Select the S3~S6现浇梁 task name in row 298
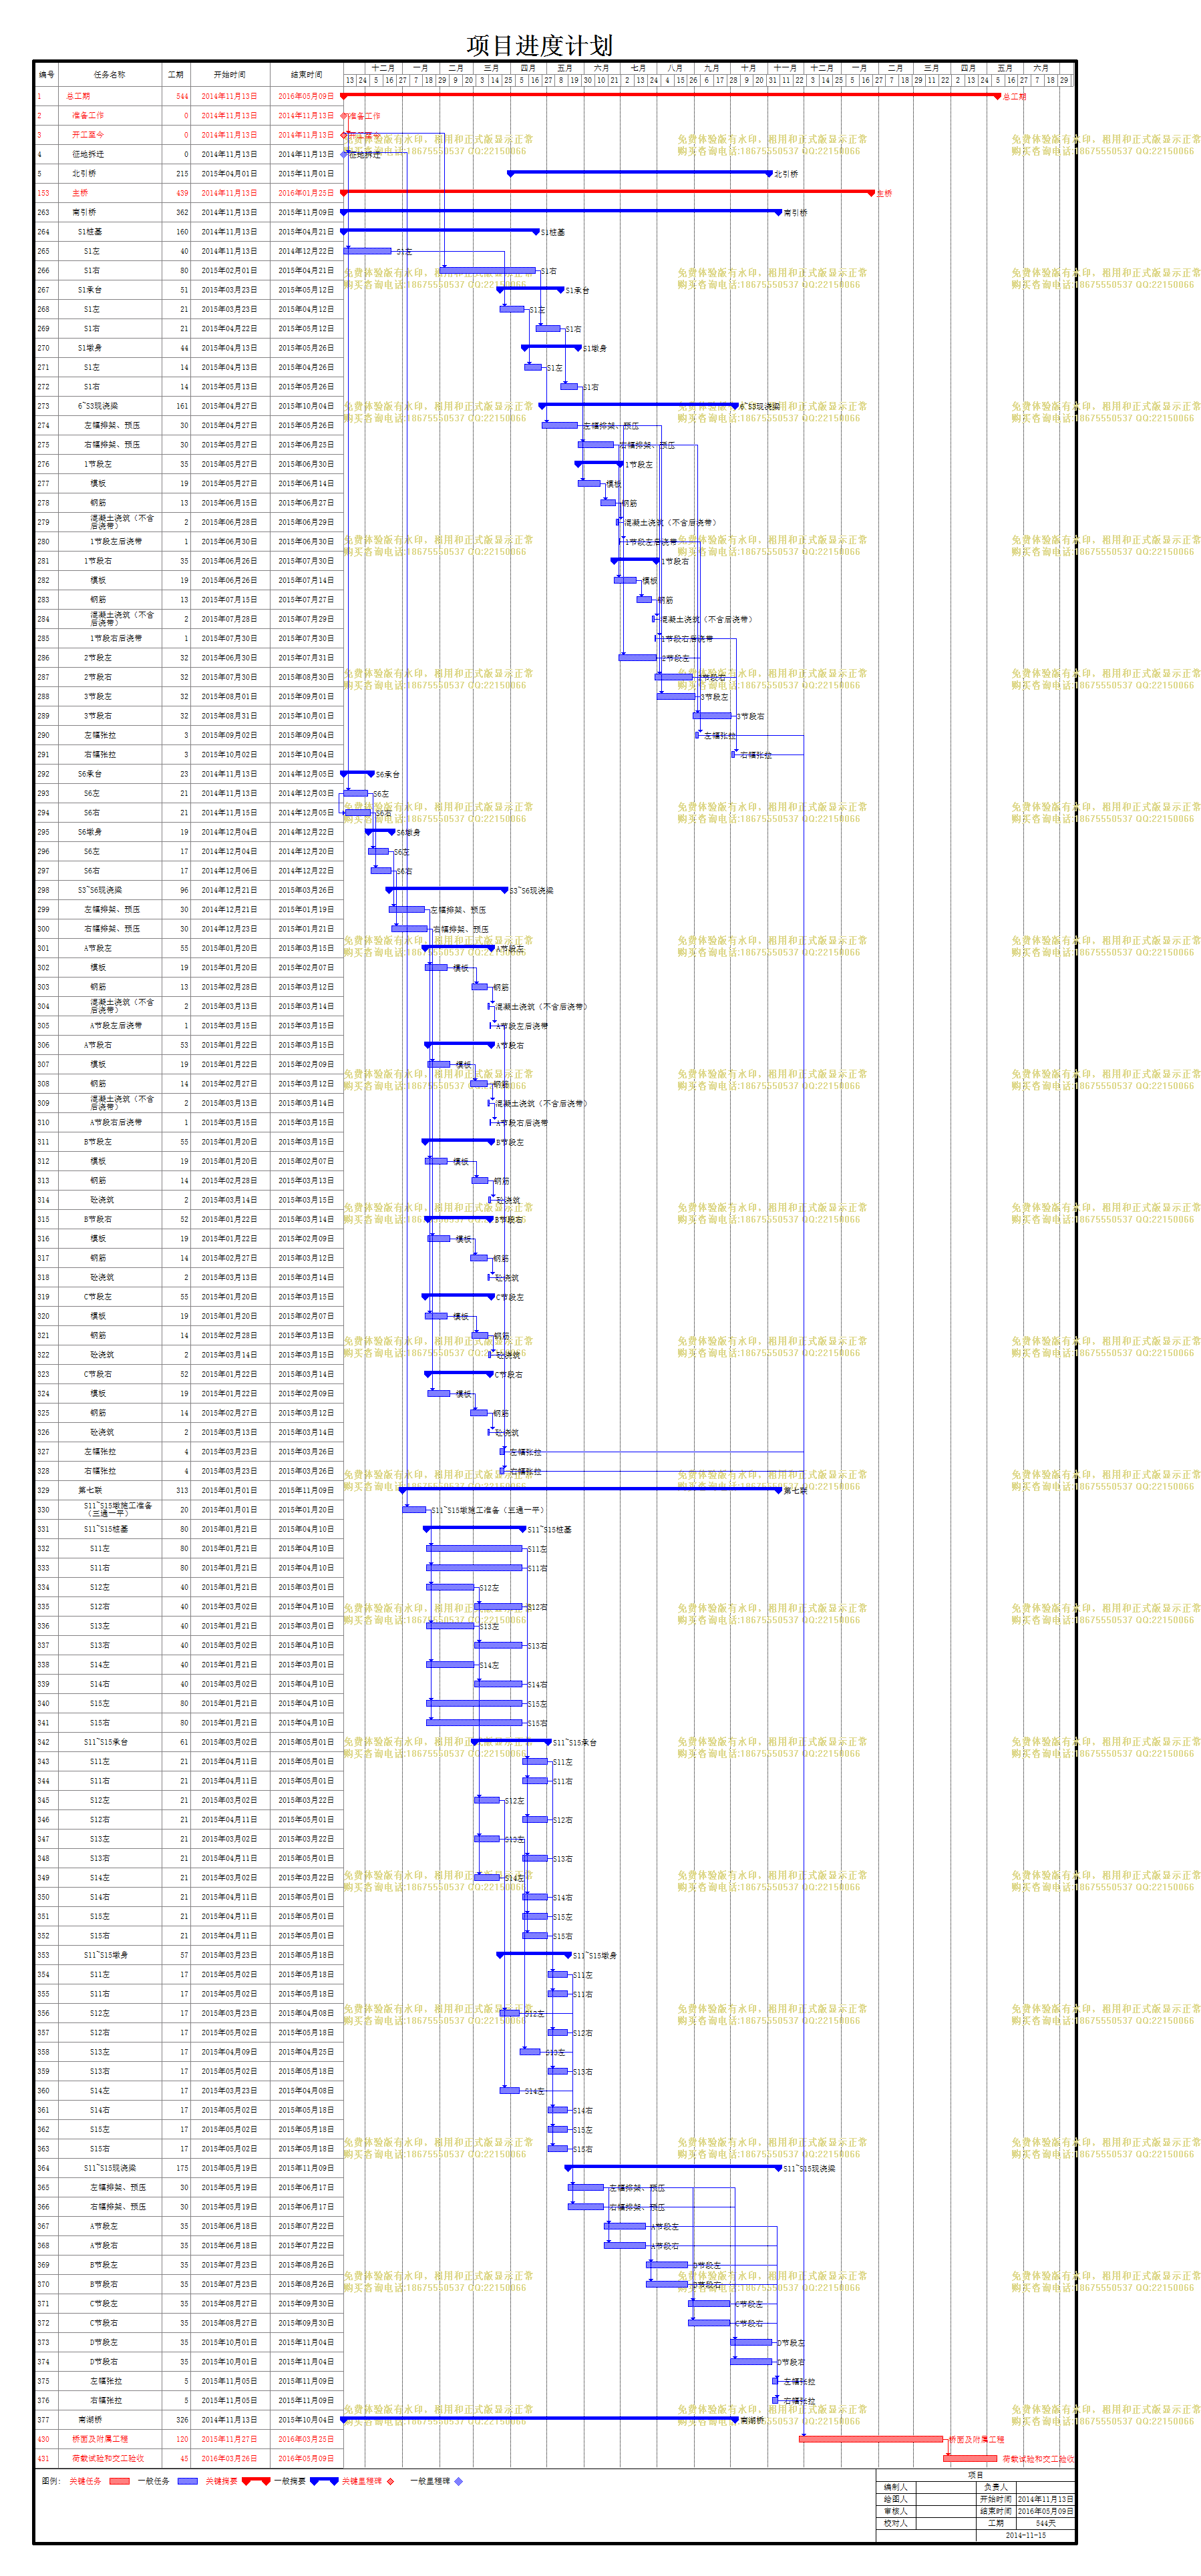Screen dimensions: 1201x2576 100,890
